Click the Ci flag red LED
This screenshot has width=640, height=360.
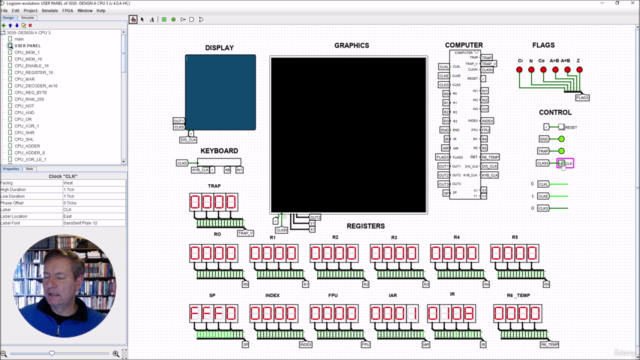point(519,70)
